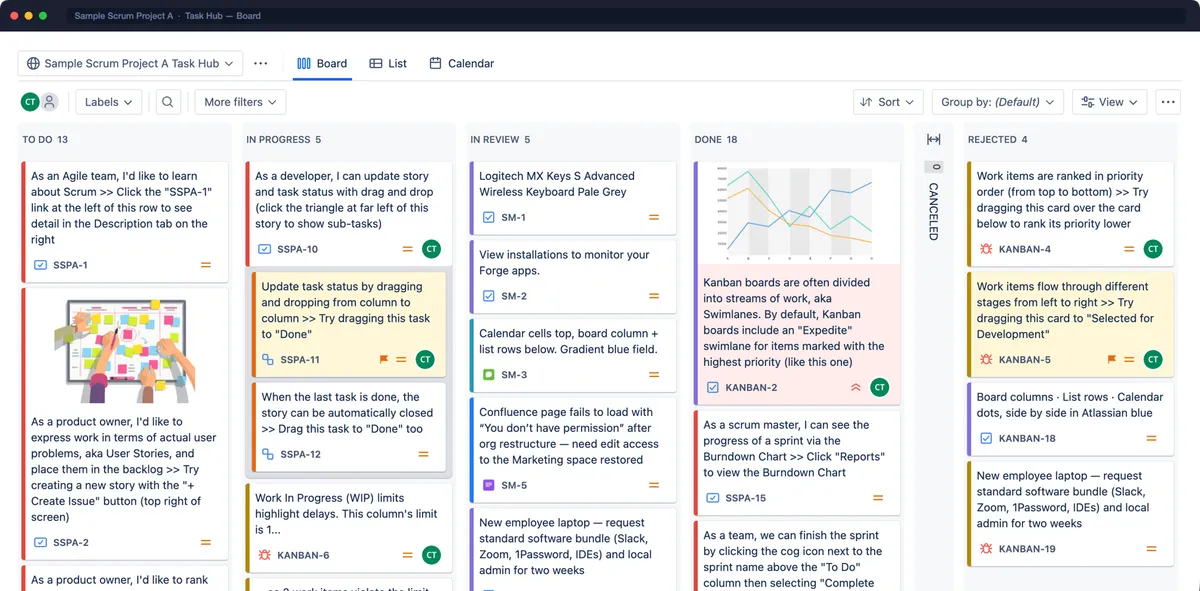Screen dimensions: 1200x591
Task: Click the priority icon on SSPA-15
Action: [x=878, y=497]
